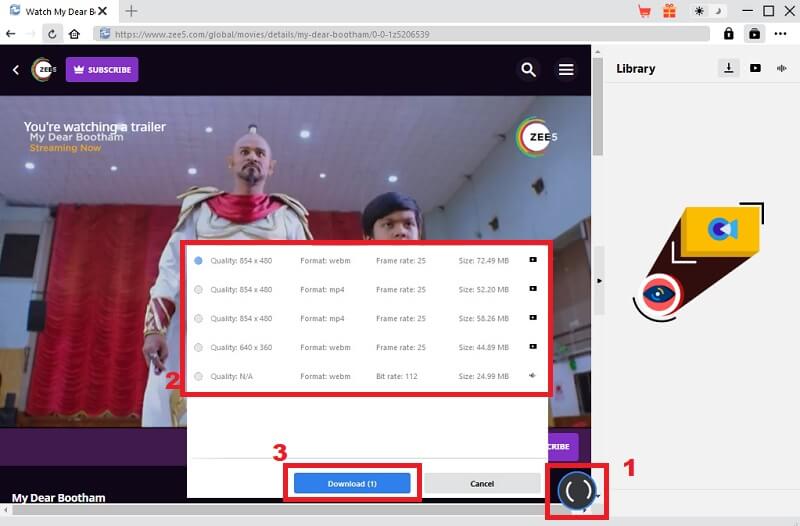This screenshot has width=800, height=526.
Task: Switch to Library video tab
Action: pos(755,68)
